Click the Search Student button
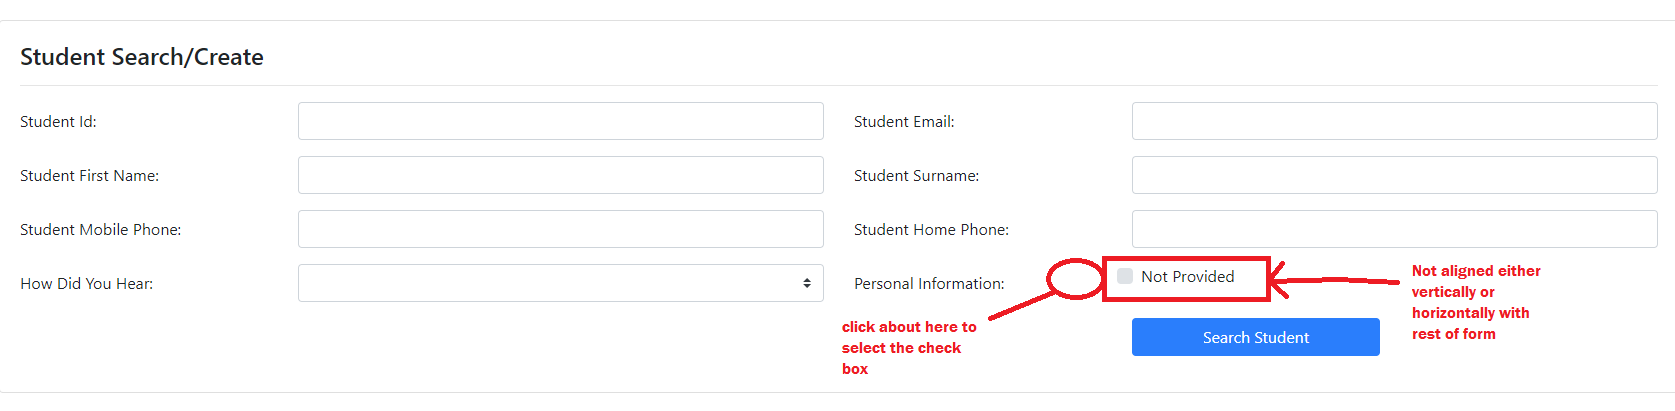1675x411 pixels. coord(1256,337)
